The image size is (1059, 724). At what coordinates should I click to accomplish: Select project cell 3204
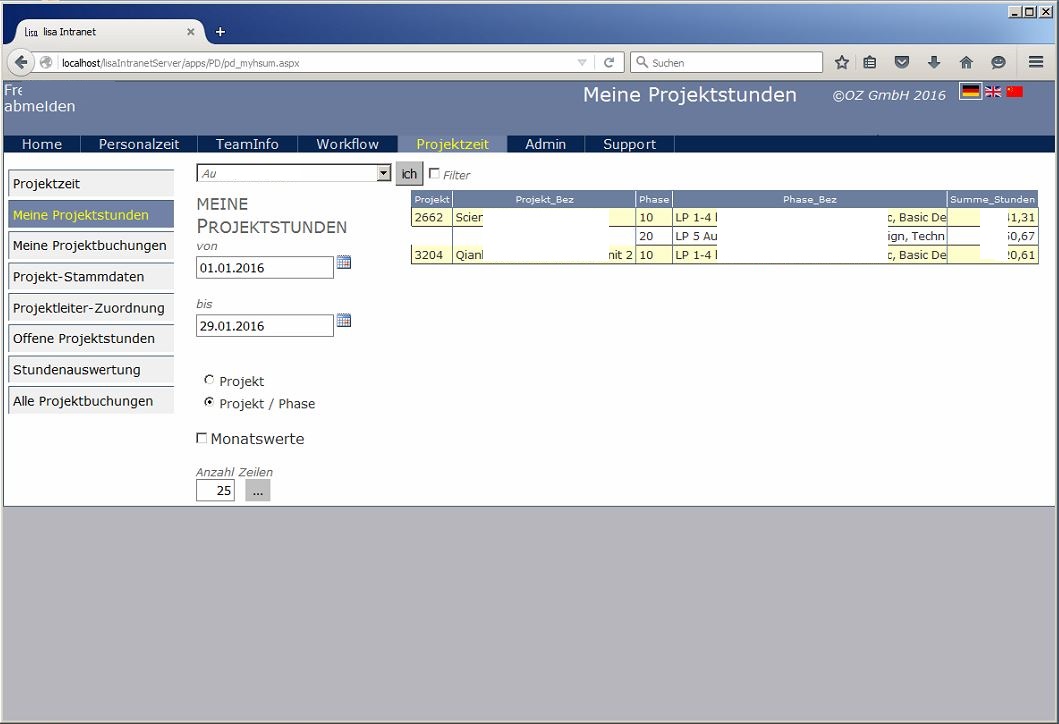(x=432, y=255)
